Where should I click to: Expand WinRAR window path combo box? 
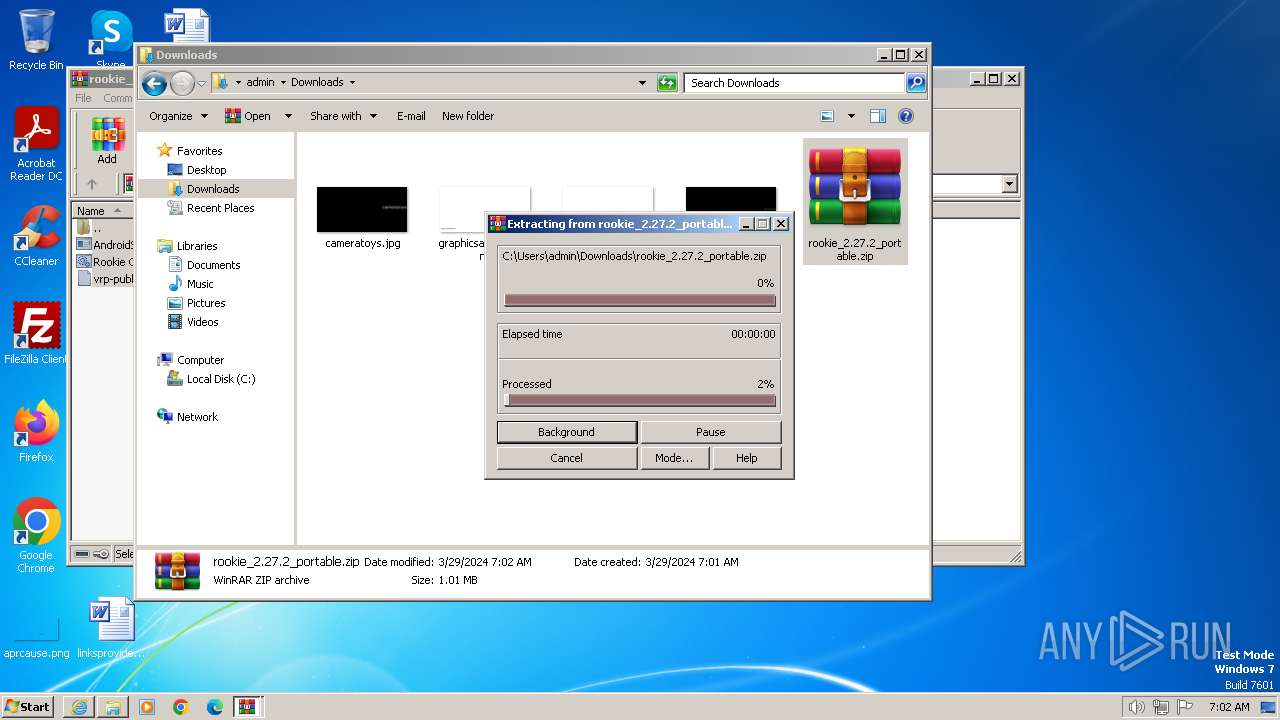(x=1009, y=184)
